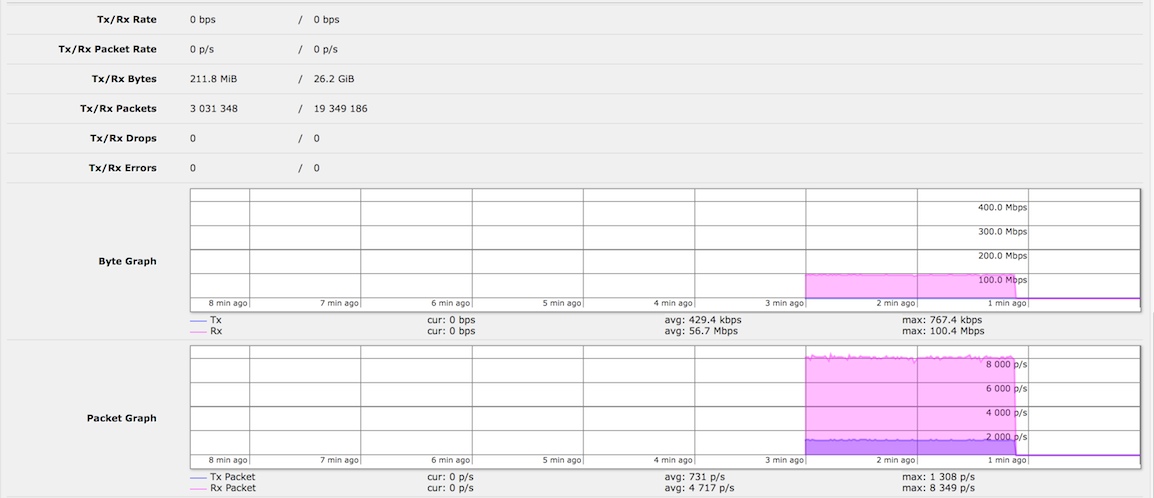Viewport: 1154px width, 498px height.
Task: Click the Tx legend line in Byte Graph
Action: [198, 320]
